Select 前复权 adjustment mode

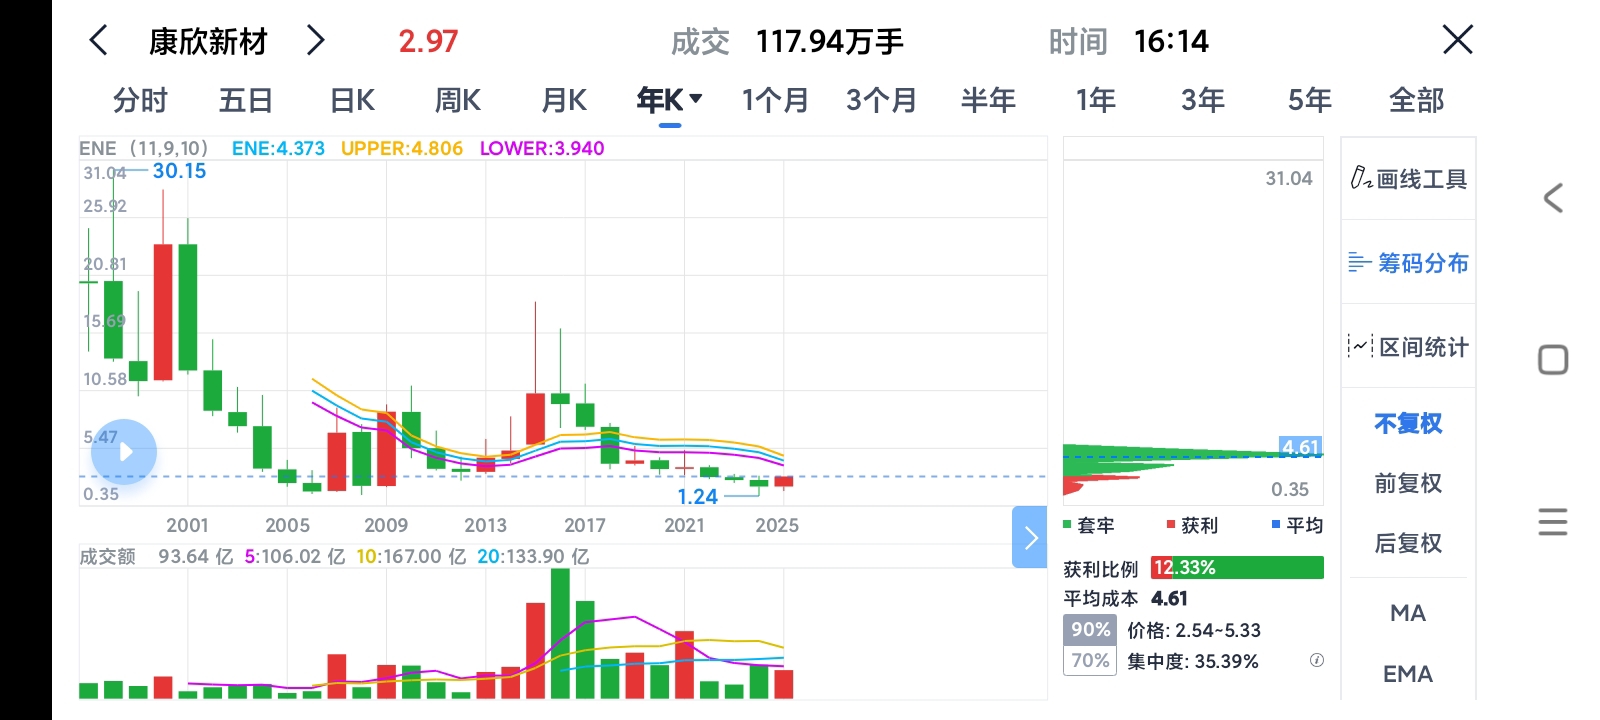(1408, 483)
